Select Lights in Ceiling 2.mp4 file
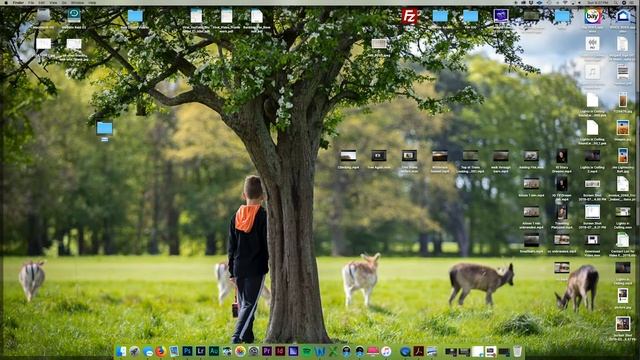The image size is (640, 360). coord(592,156)
